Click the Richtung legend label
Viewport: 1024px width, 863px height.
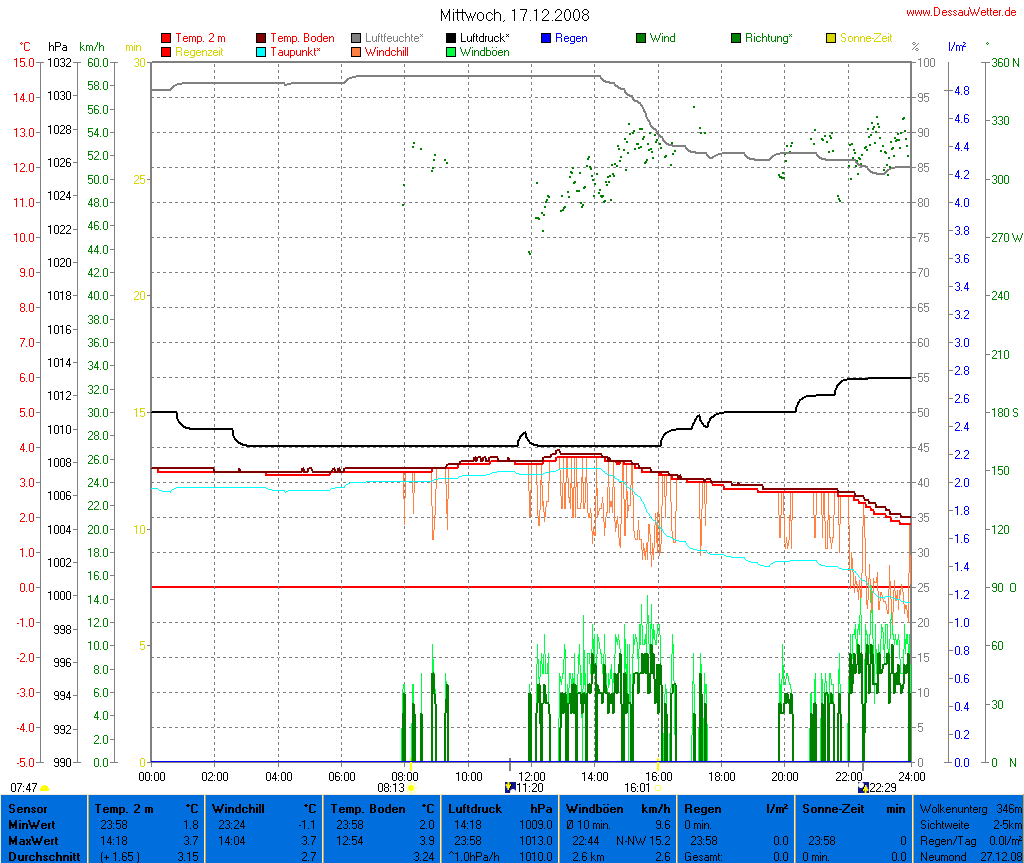pos(770,38)
